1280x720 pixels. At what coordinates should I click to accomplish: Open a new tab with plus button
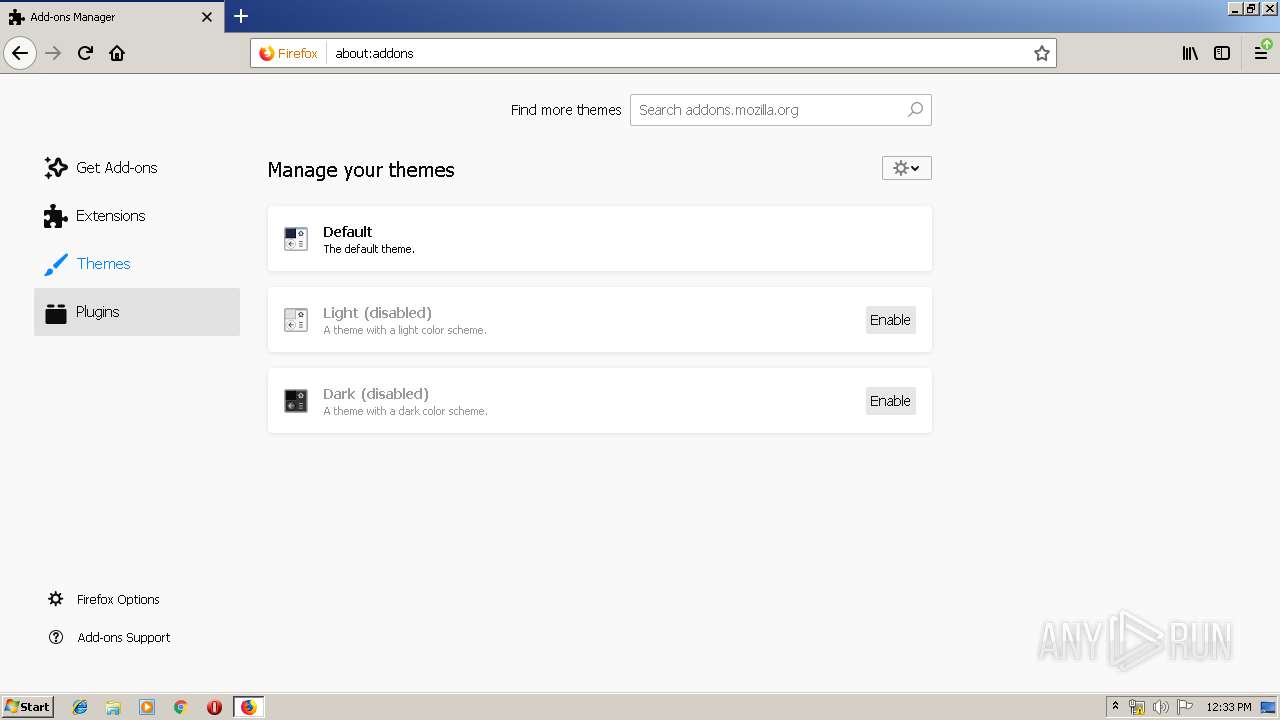click(241, 16)
